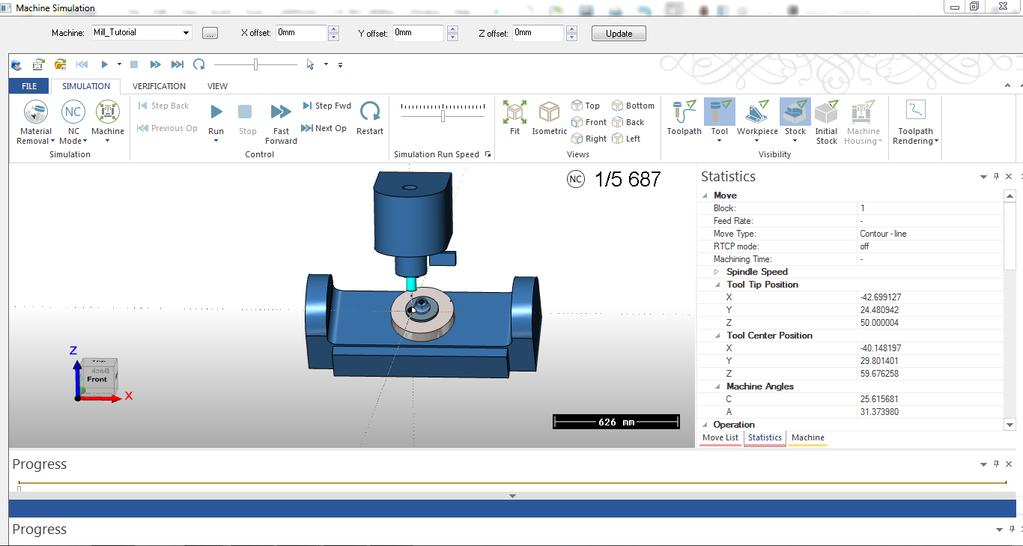This screenshot has height=546, width=1023.
Task: Switch to the VERIFICATION ribbon tab
Action: 159,86
